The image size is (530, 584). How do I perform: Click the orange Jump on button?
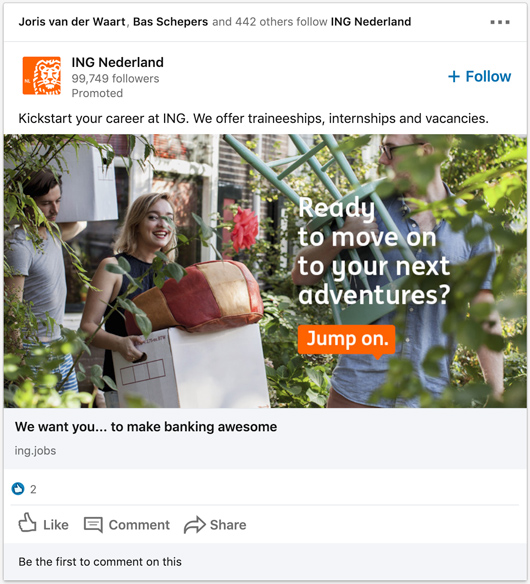coord(346,339)
